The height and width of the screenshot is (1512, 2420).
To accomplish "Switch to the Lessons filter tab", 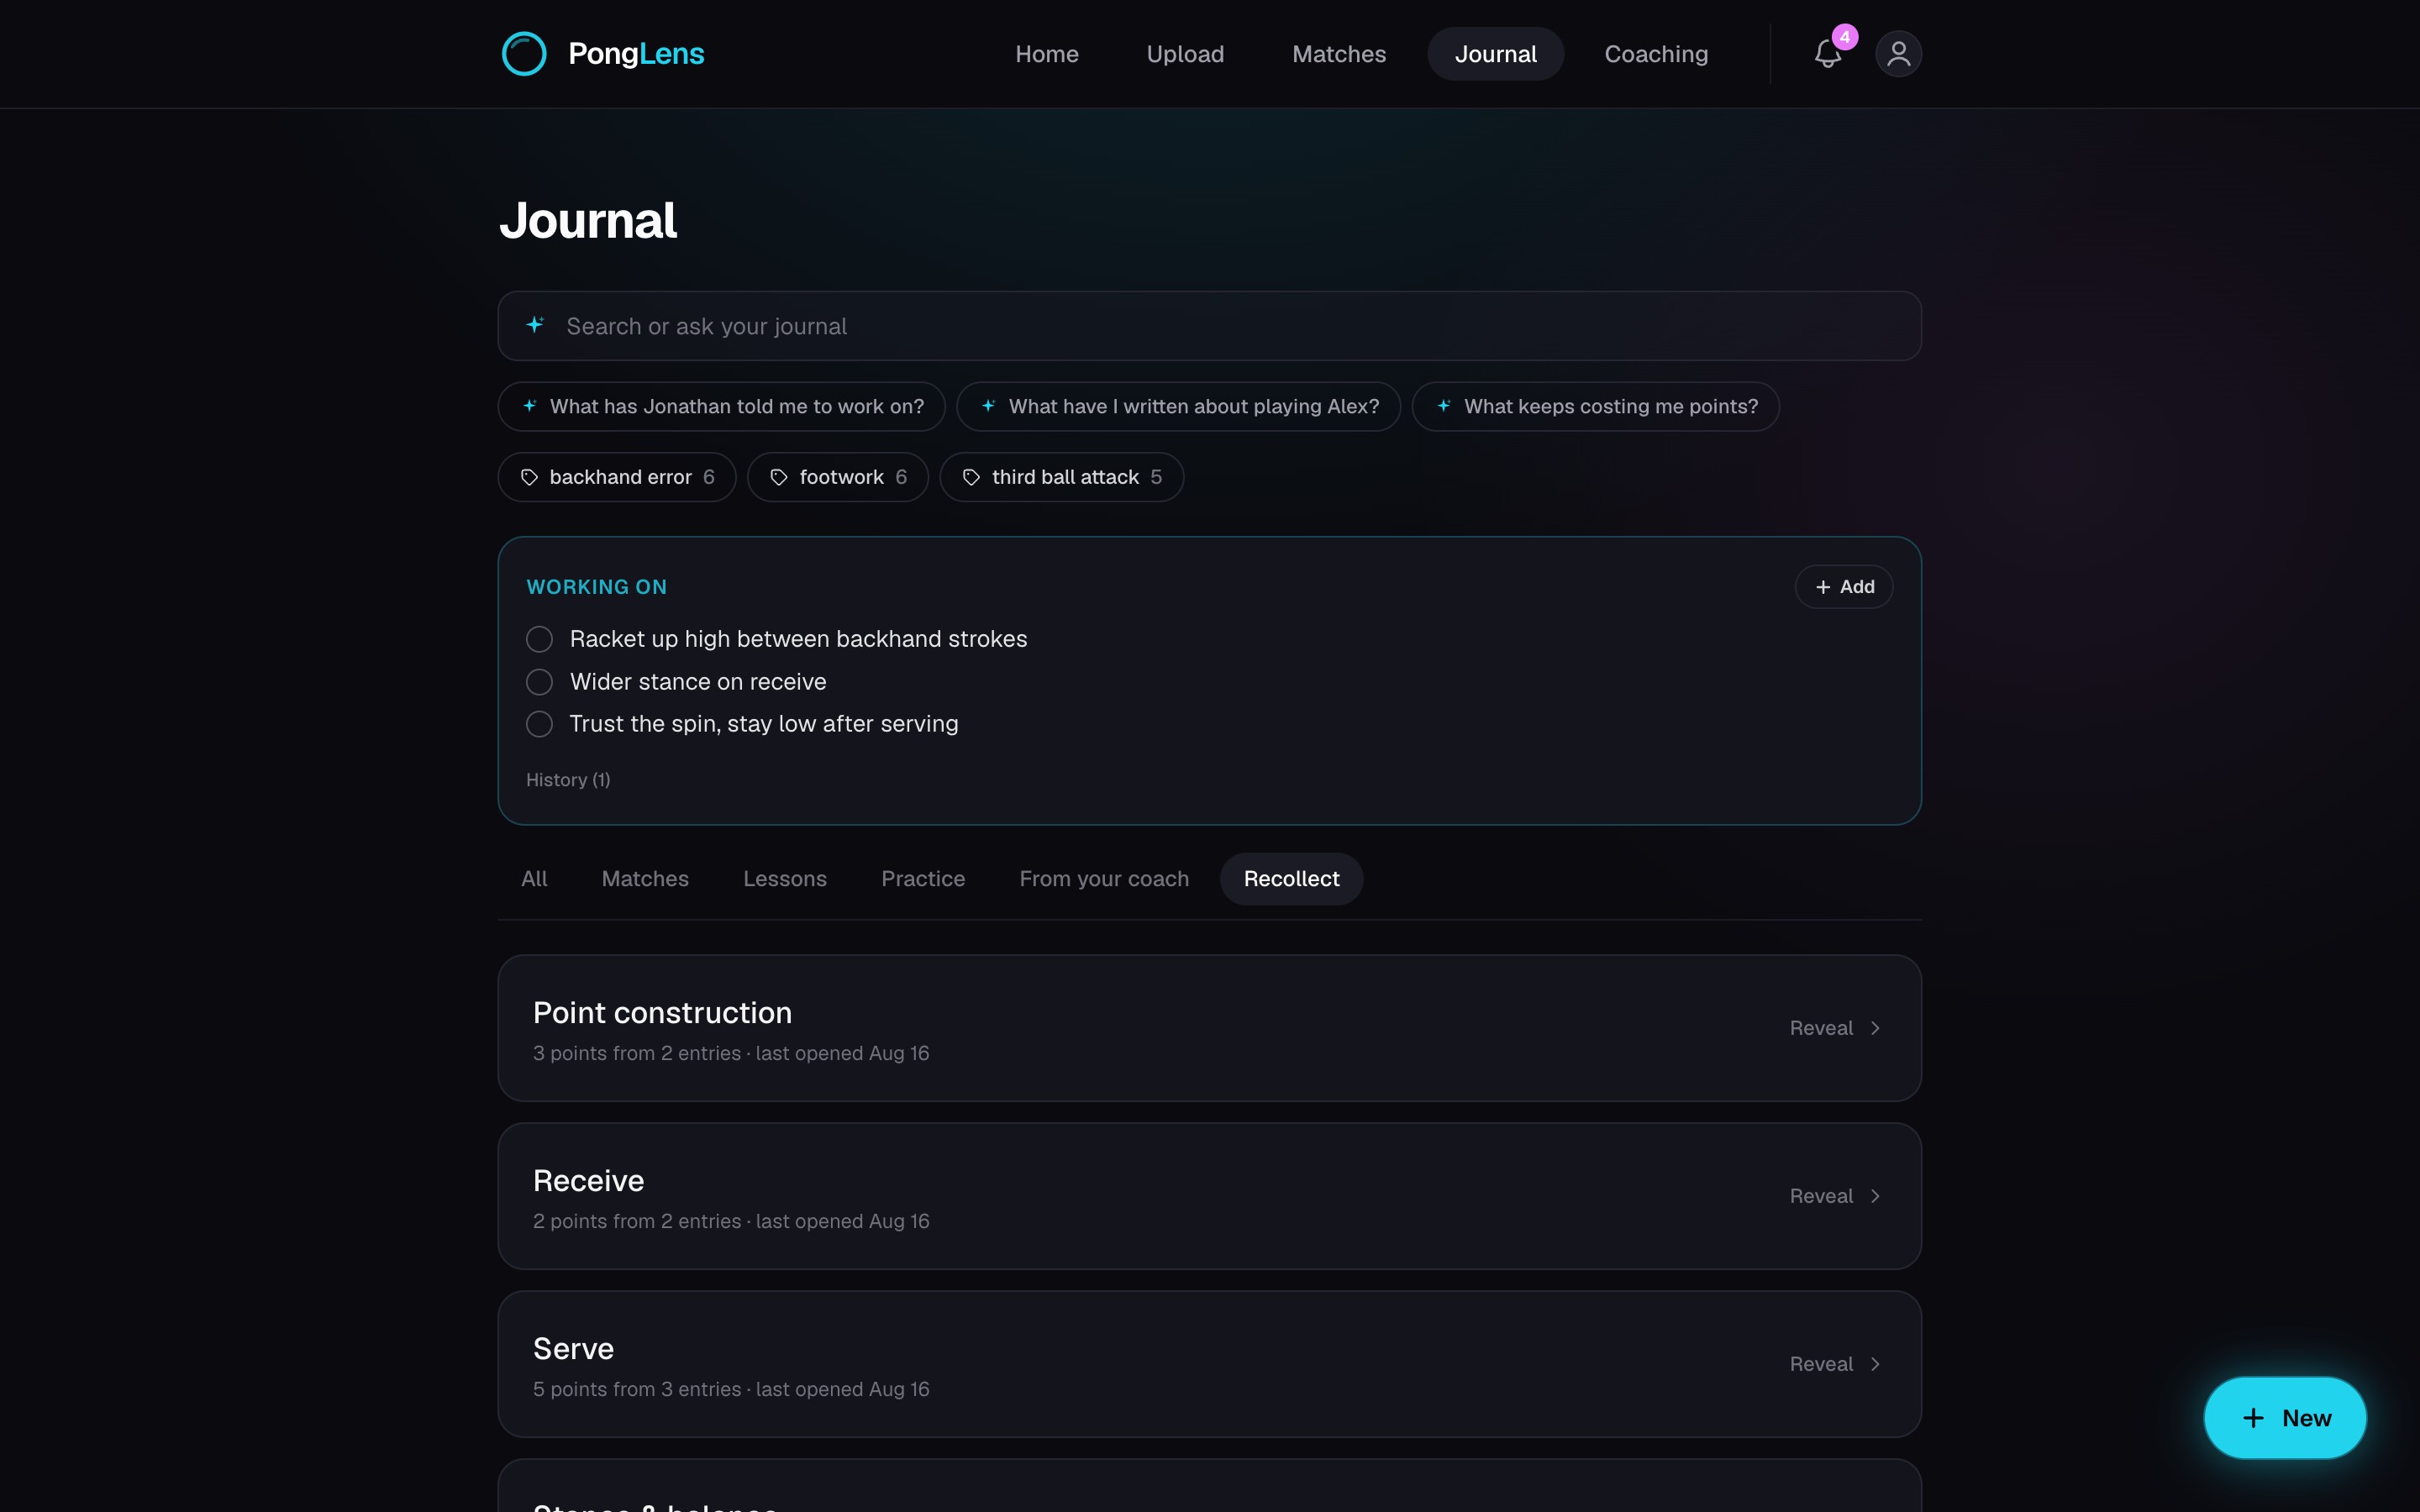I will point(785,879).
